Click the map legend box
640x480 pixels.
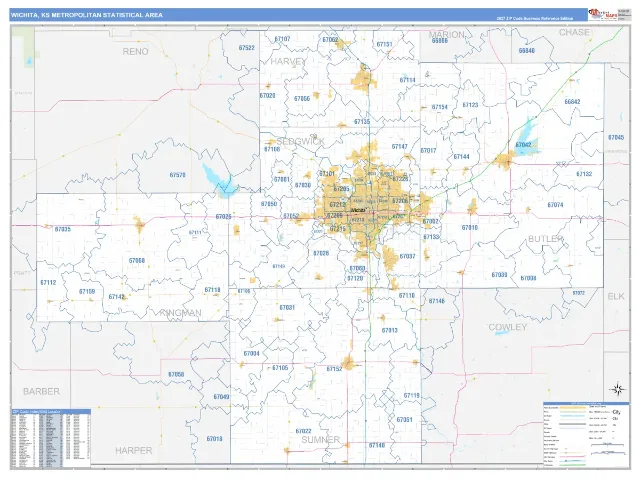(586, 434)
